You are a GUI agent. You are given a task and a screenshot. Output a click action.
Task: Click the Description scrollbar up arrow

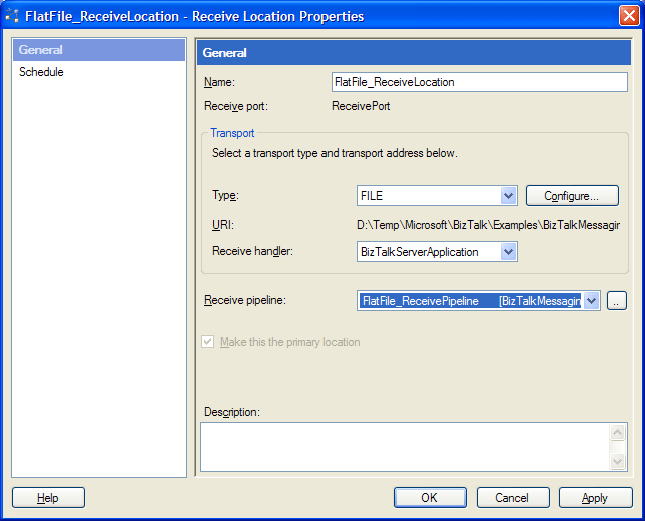tap(617, 432)
